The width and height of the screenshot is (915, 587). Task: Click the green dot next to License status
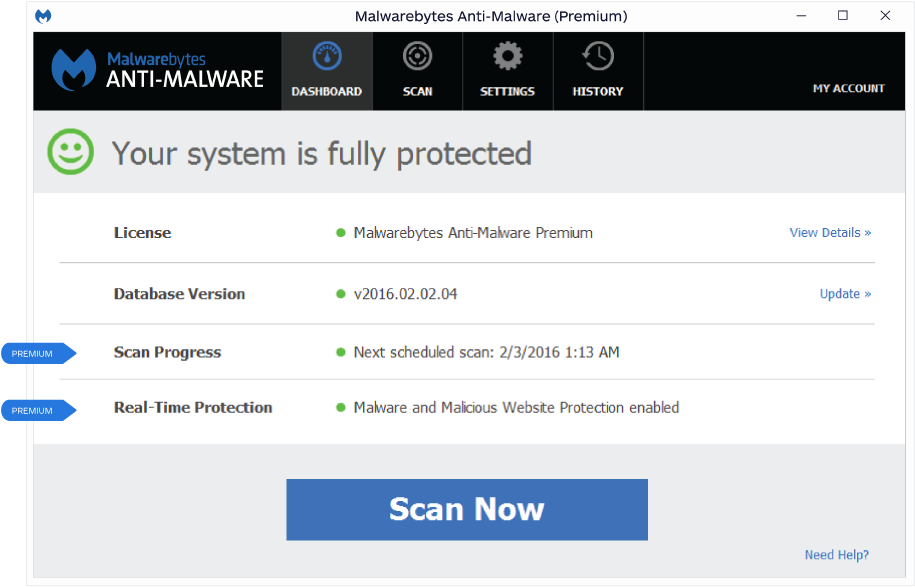pos(341,233)
